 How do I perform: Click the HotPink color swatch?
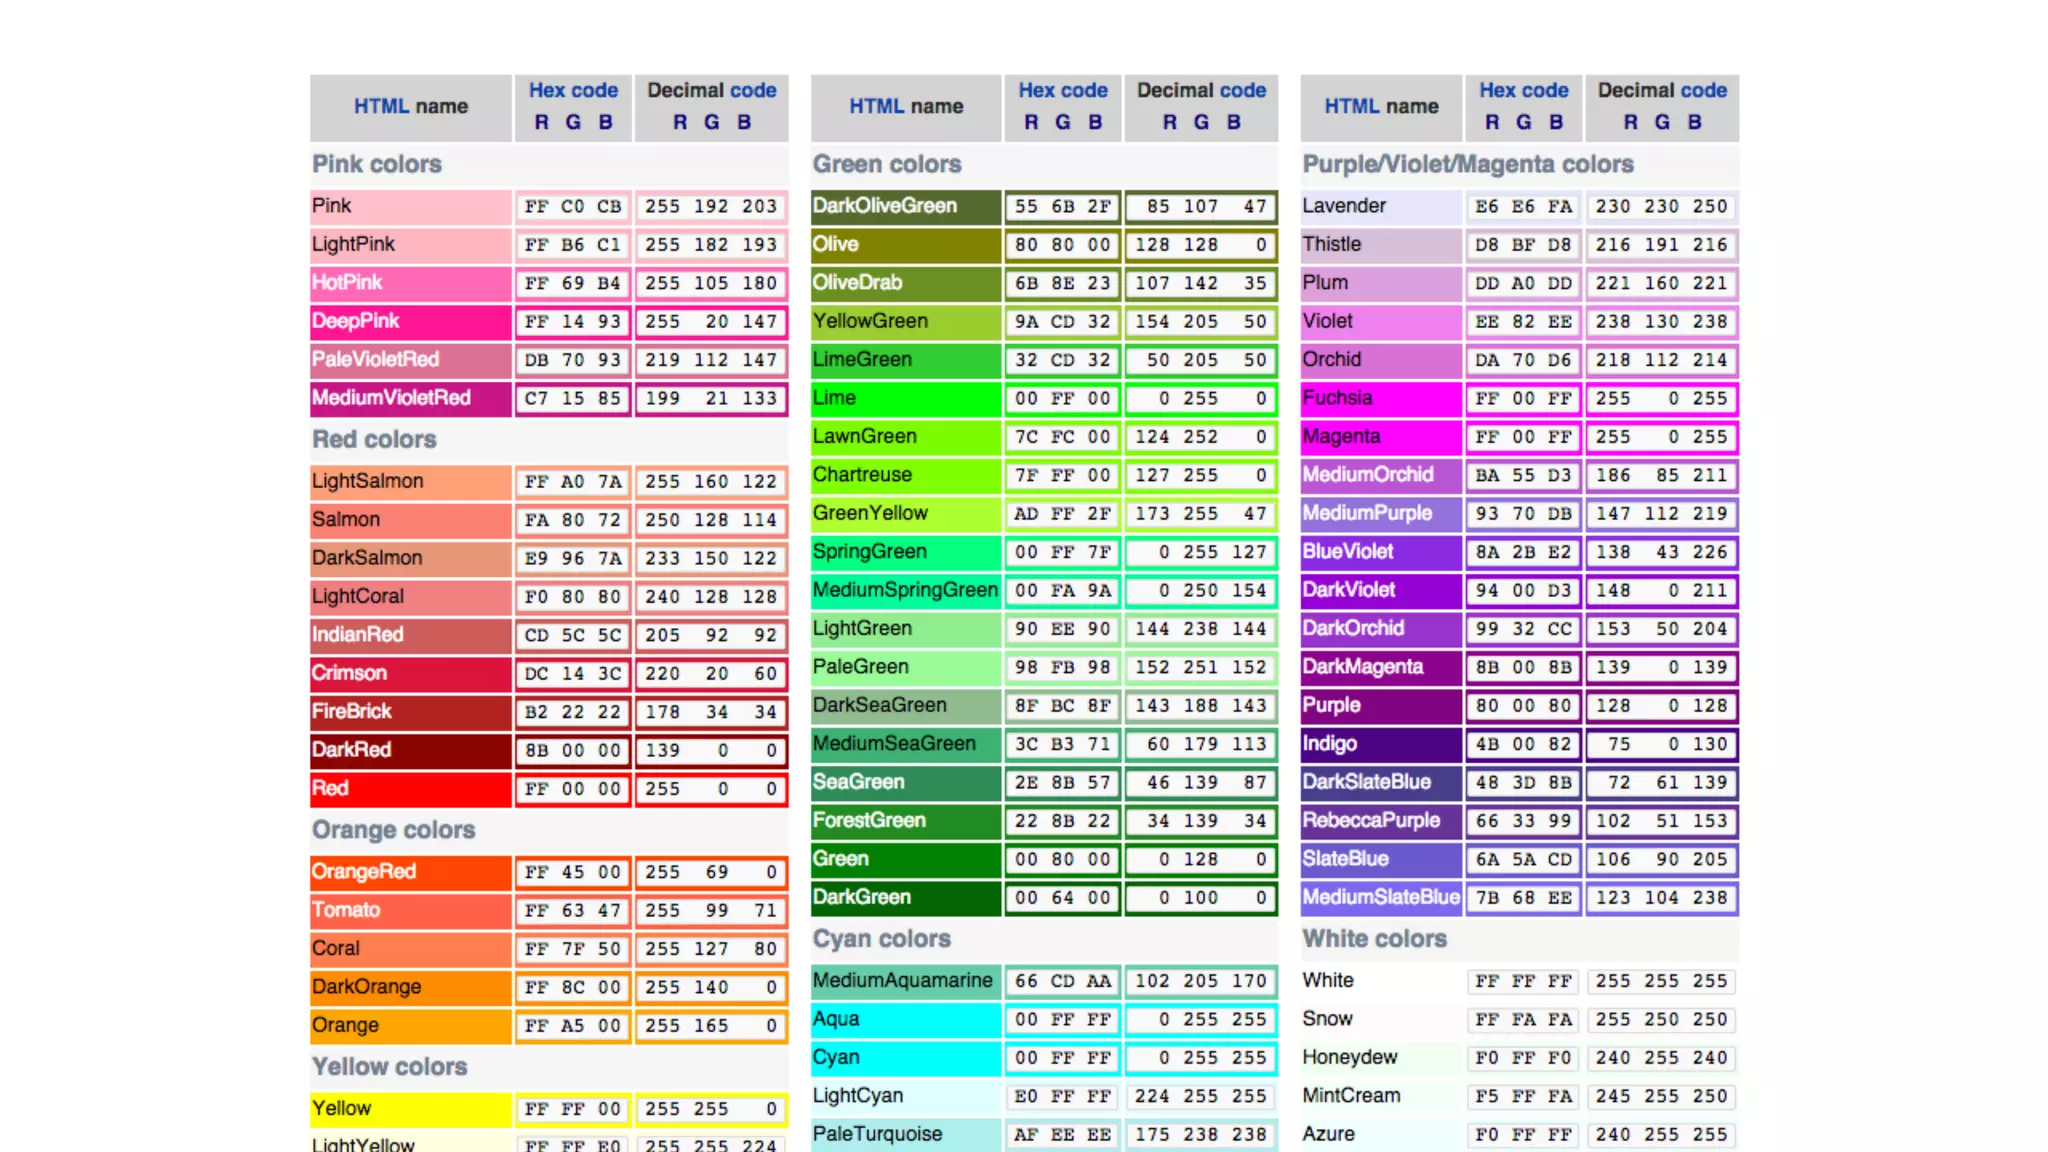tap(410, 283)
